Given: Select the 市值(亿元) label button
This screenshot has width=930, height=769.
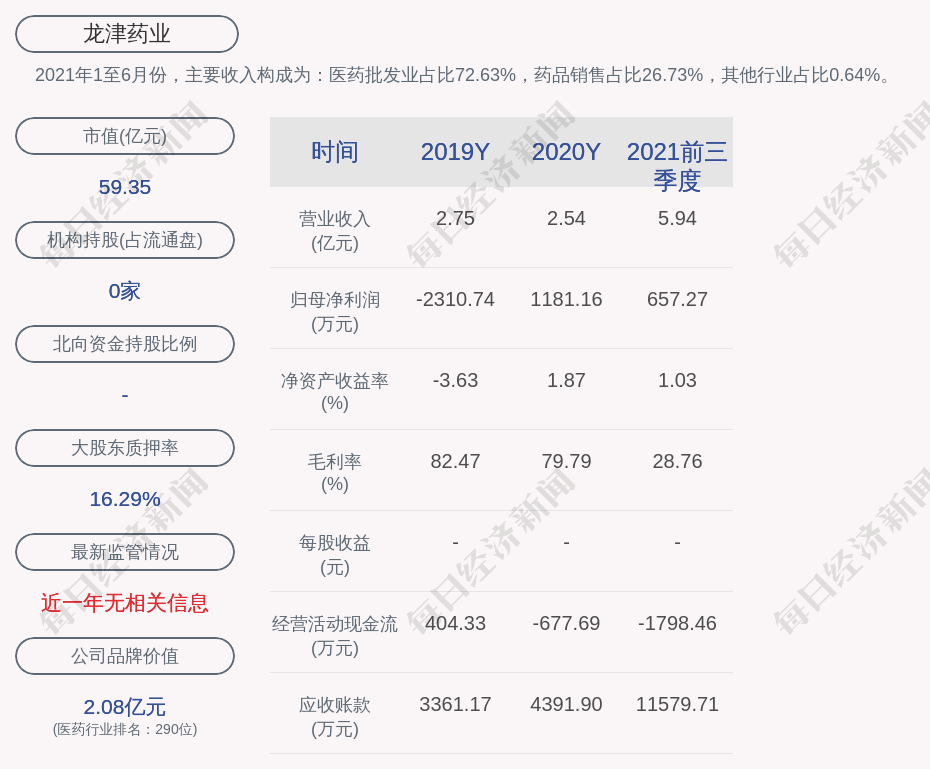Looking at the screenshot, I should 125,136.
